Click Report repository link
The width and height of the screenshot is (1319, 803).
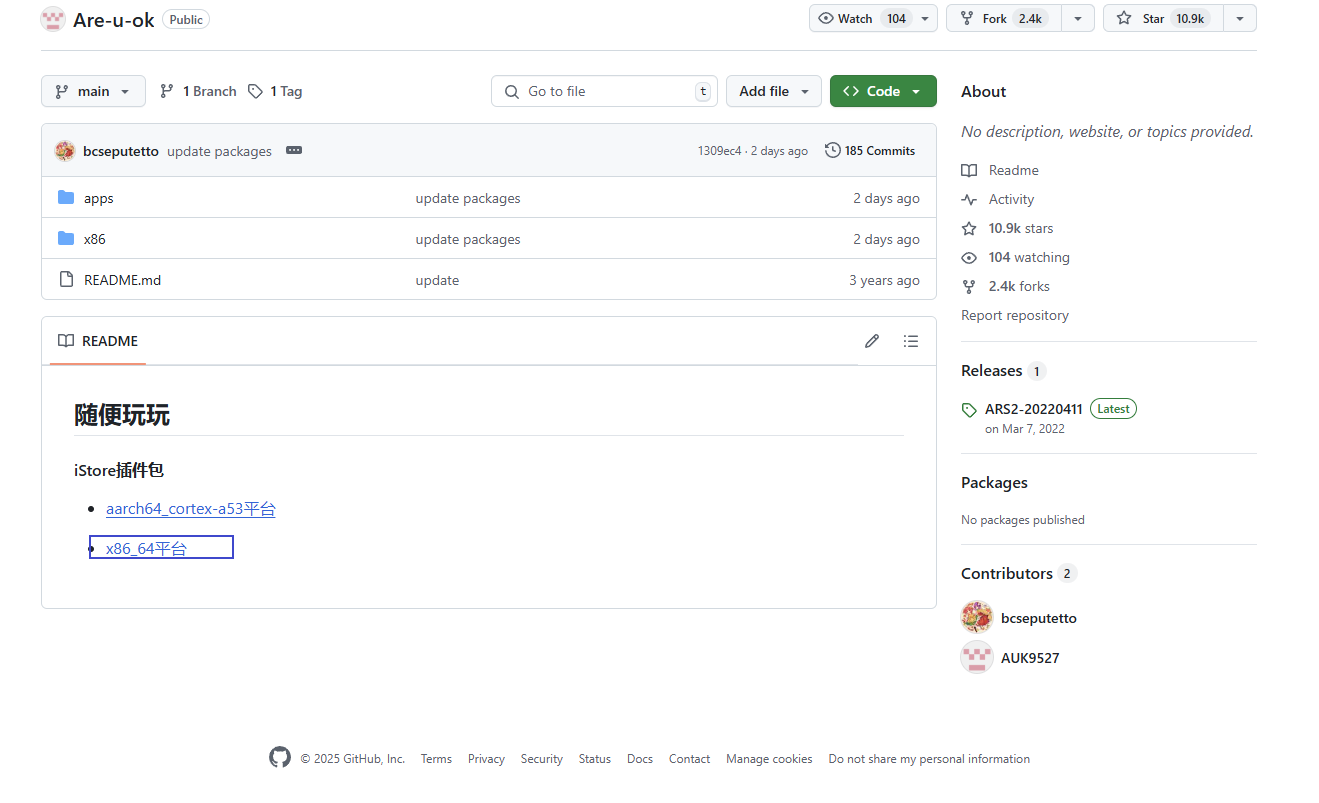pos(1015,315)
